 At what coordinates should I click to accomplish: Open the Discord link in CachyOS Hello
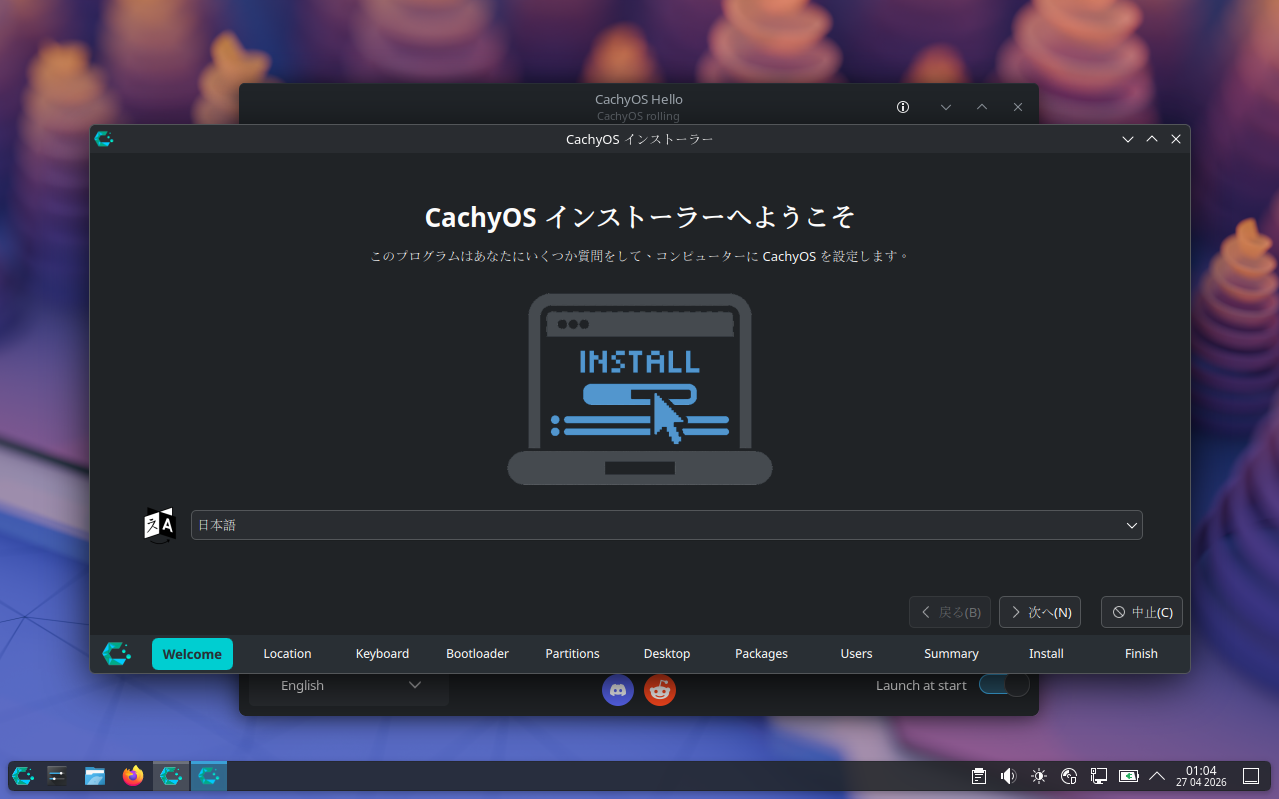(x=618, y=689)
